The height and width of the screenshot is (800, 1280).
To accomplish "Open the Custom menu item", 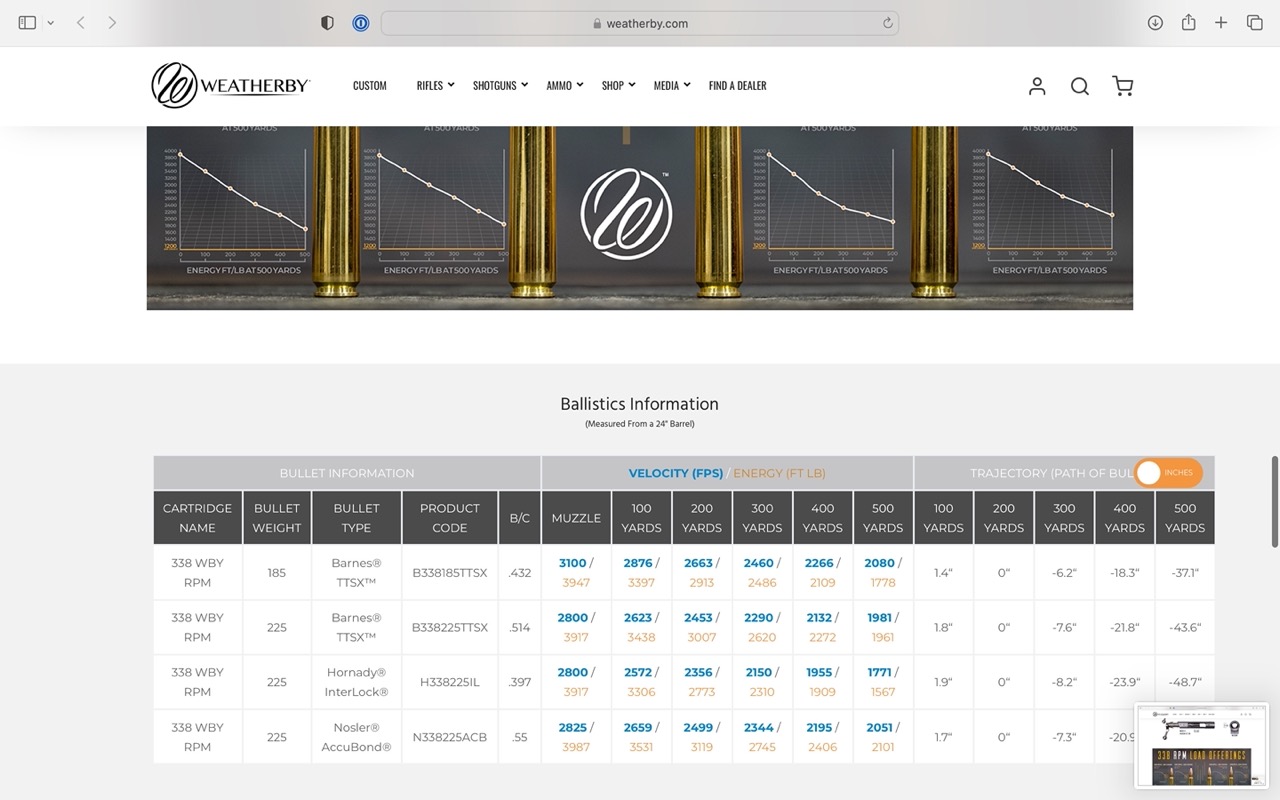I will pos(369,86).
